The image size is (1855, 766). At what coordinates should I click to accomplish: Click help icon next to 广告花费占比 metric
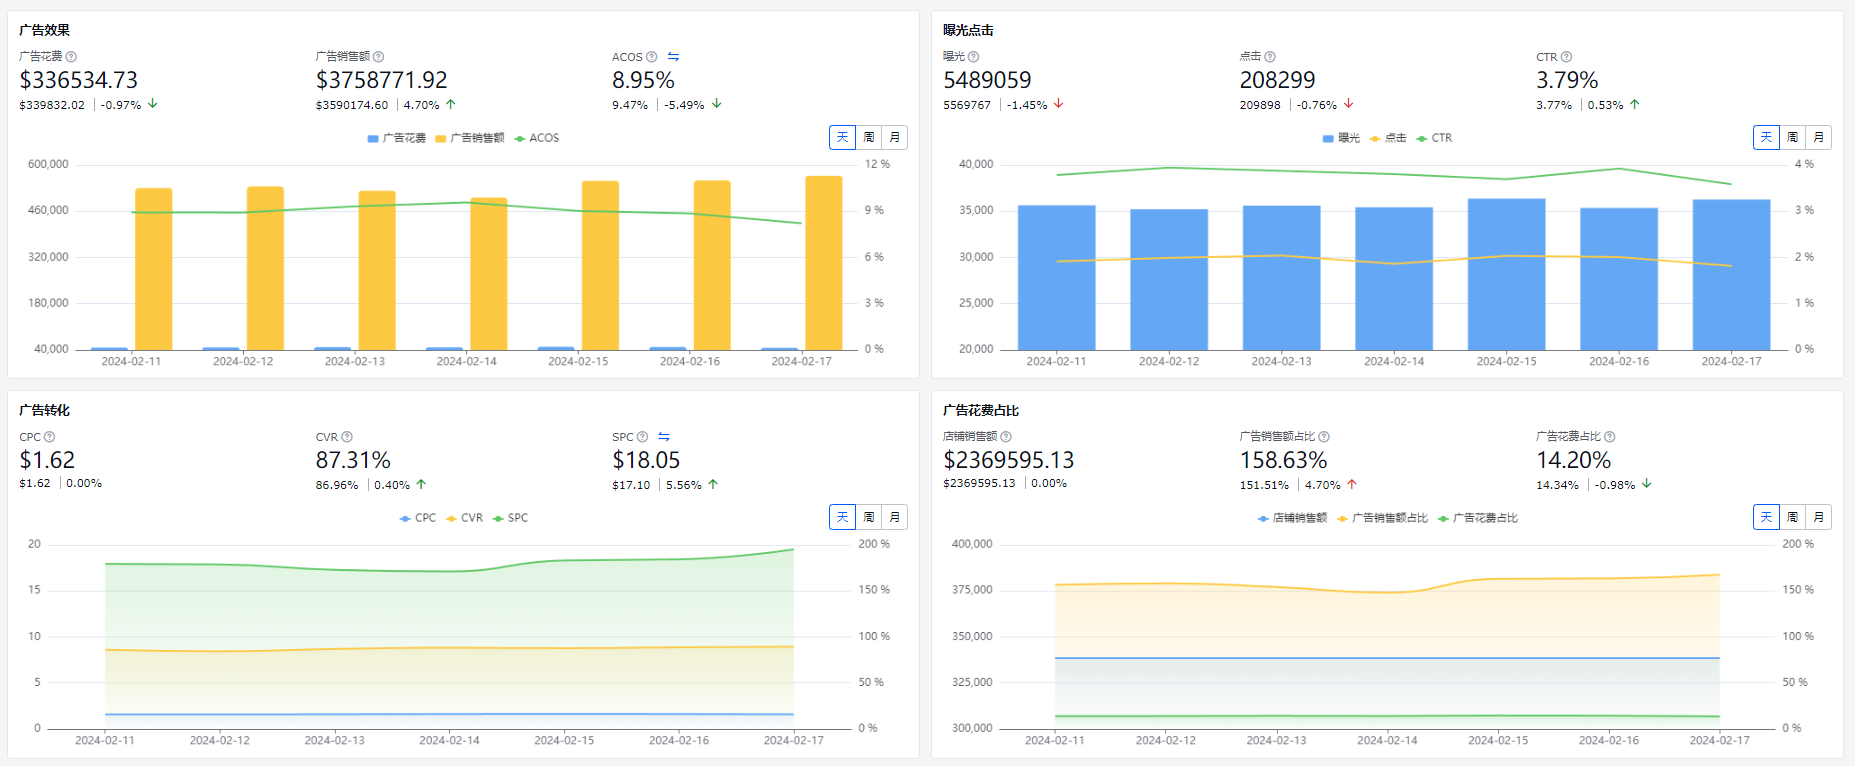click(1609, 437)
